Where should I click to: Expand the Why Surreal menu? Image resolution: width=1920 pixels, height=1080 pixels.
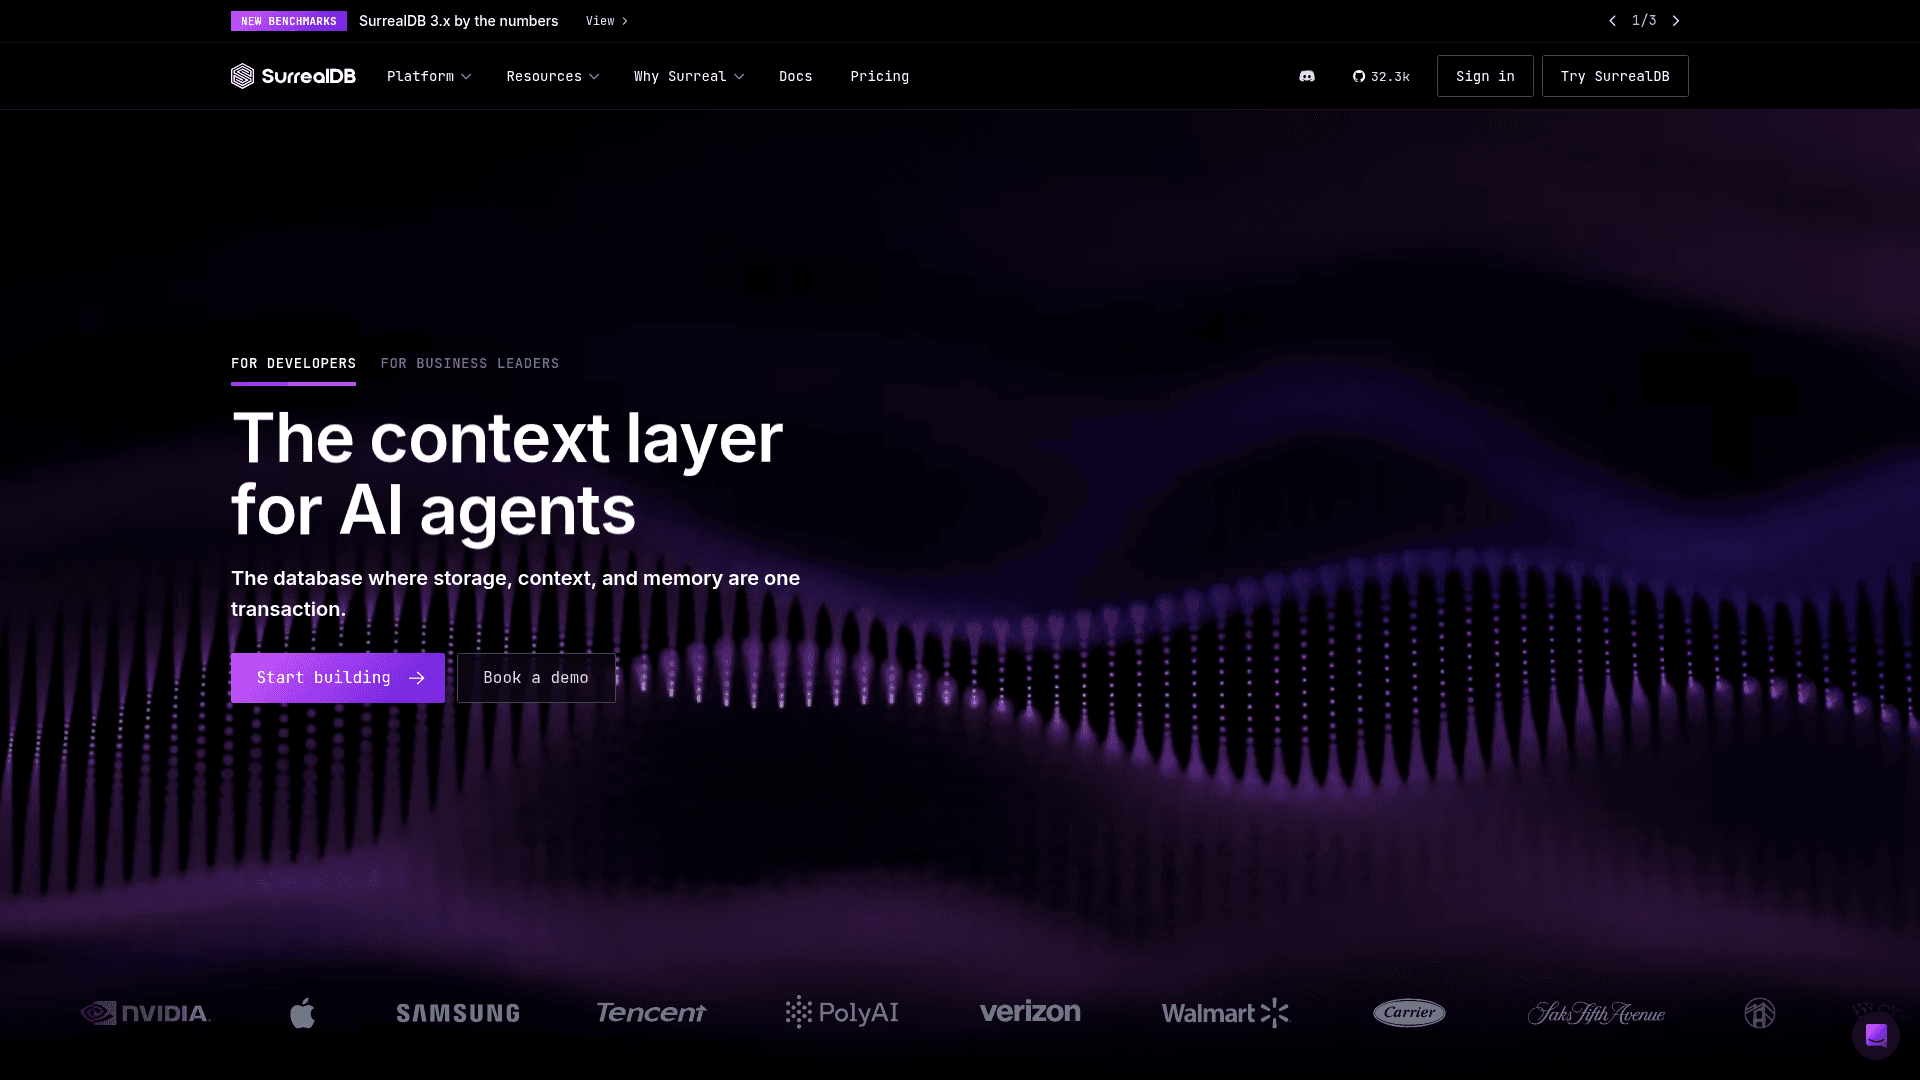point(689,76)
